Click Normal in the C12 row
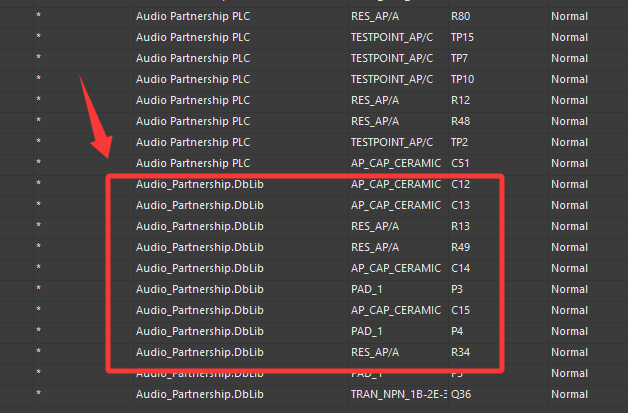This screenshot has height=413, width=628. 569,184
